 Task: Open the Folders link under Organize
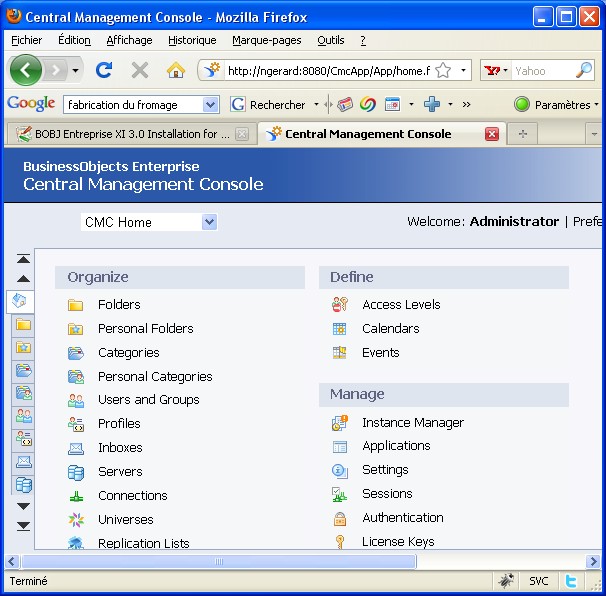click(119, 305)
